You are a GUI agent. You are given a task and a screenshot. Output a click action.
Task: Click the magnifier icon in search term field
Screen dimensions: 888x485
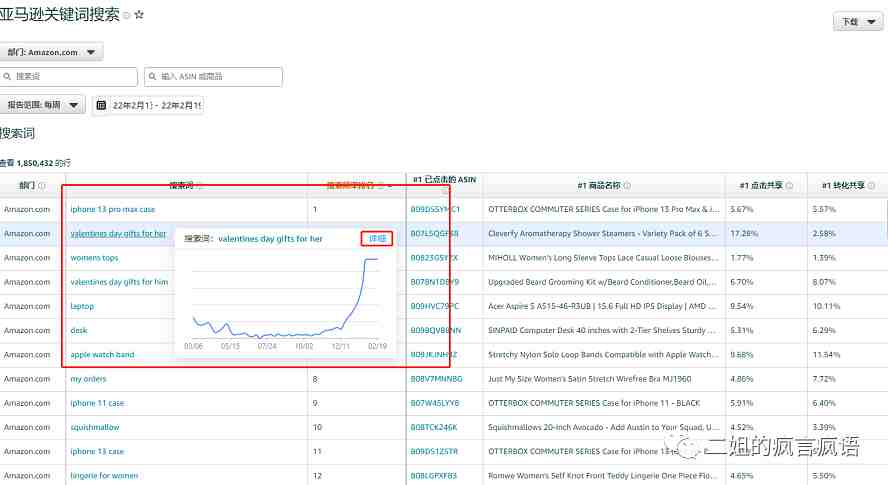[7, 76]
